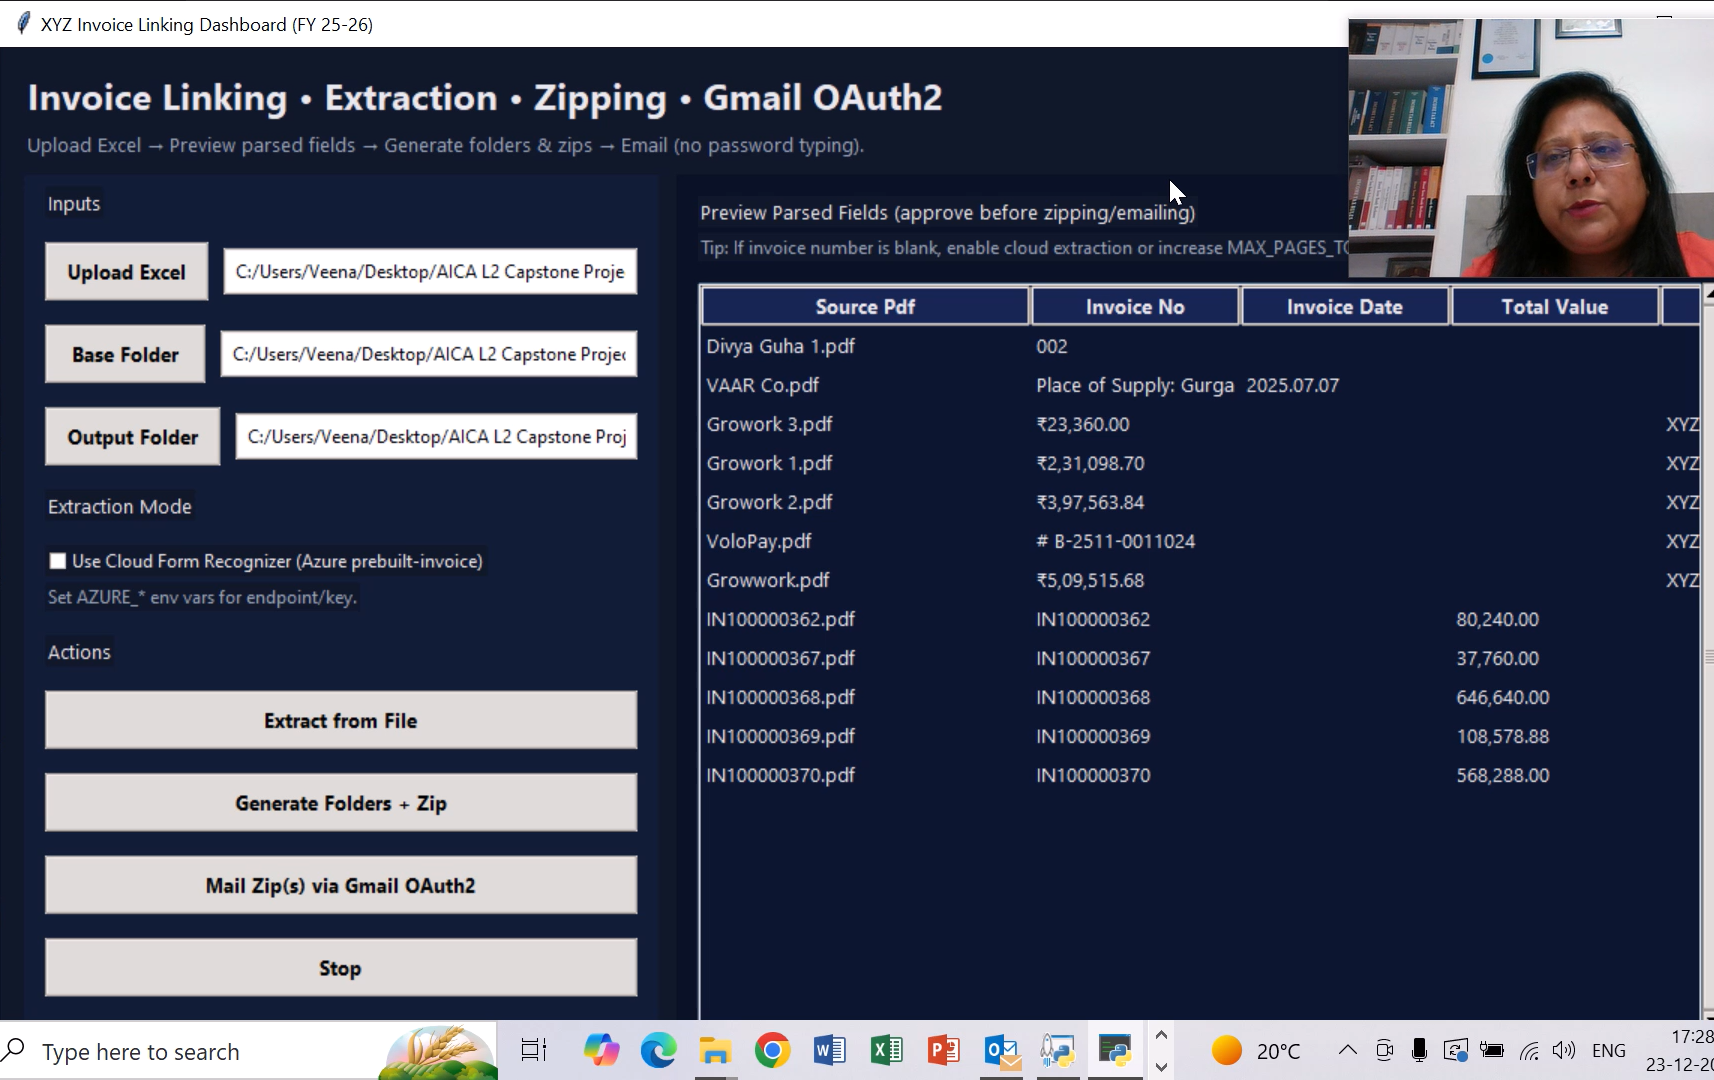The width and height of the screenshot is (1714, 1080).
Task: Click the Upload Excel button
Action: [127, 272]
